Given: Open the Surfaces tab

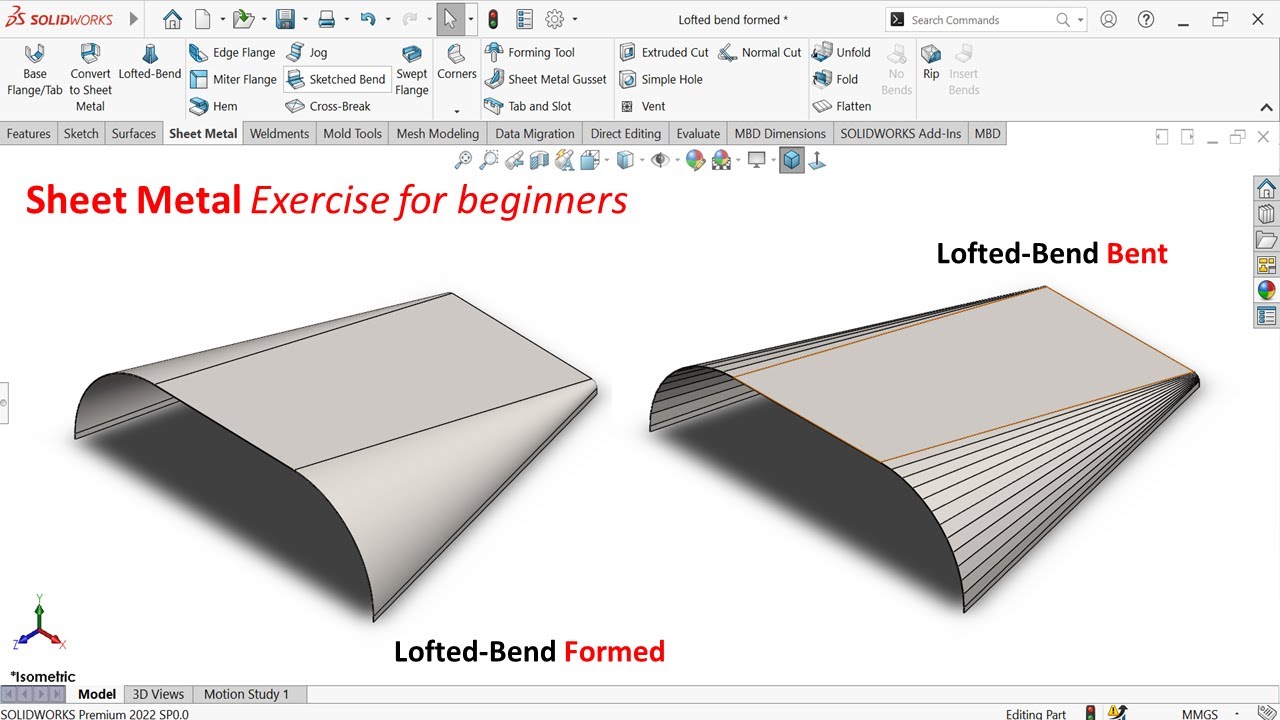Looking at the screenshot, I should [x=134, y=133].
